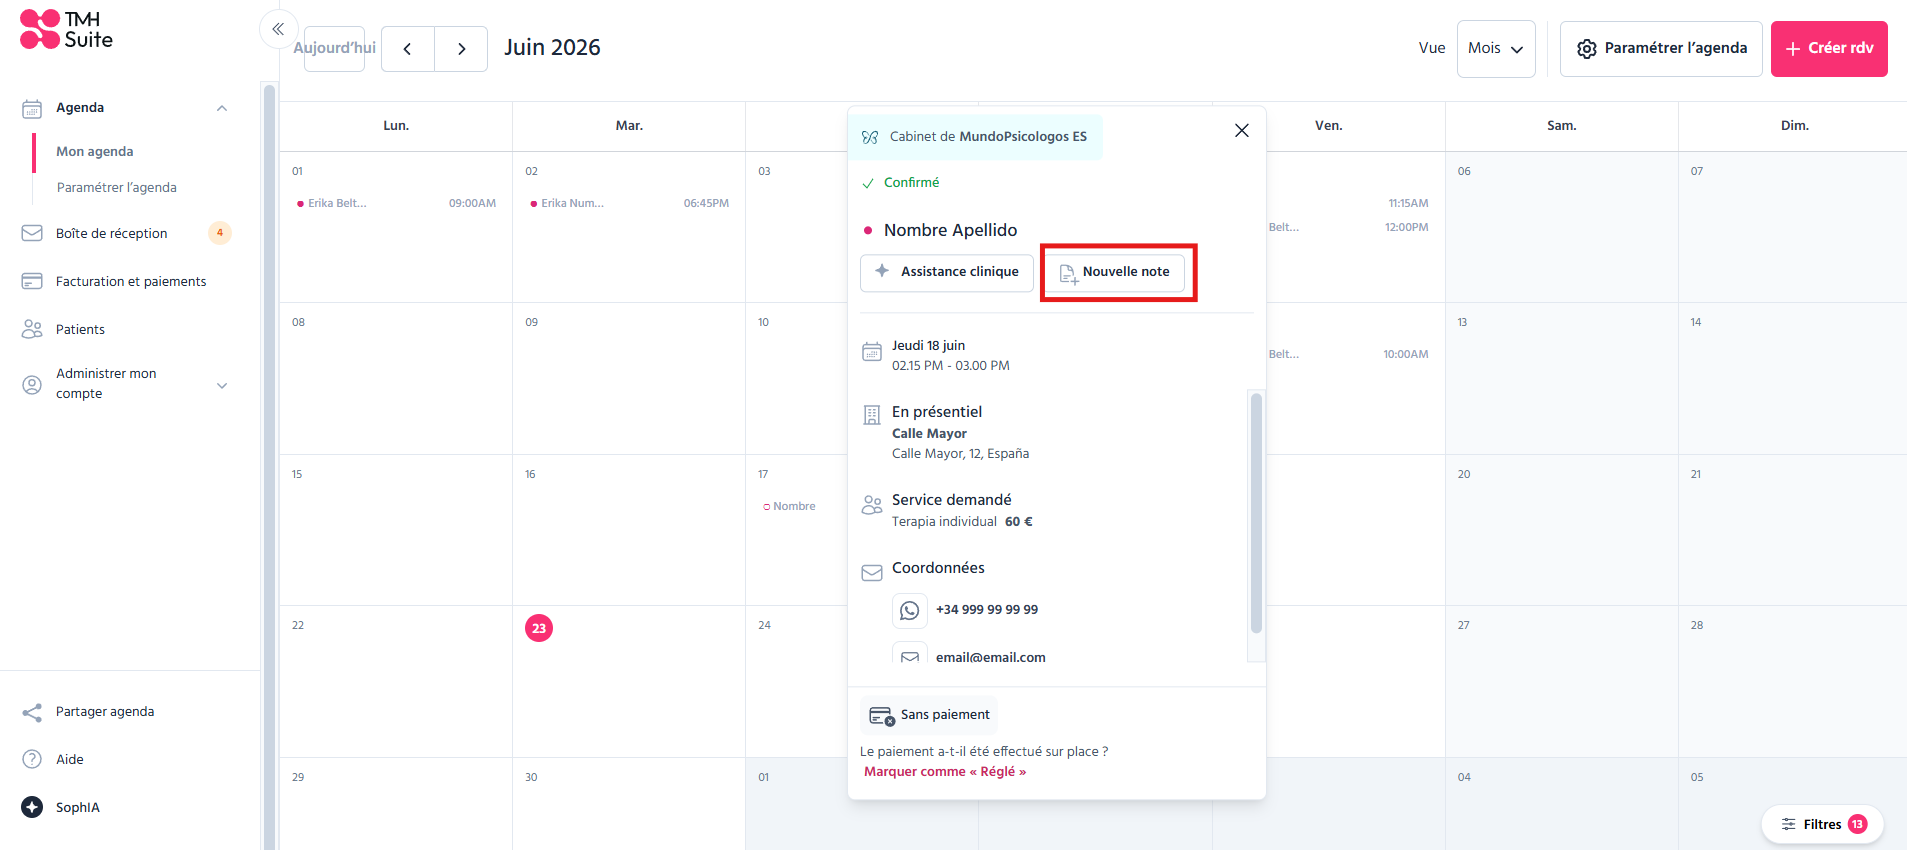Image resolution: width=1907 pixels, height=850 pixels.
Task: Open Erika Belt appointment at 09:00AM
Action: pyautogui.click(x=396, y=203)
